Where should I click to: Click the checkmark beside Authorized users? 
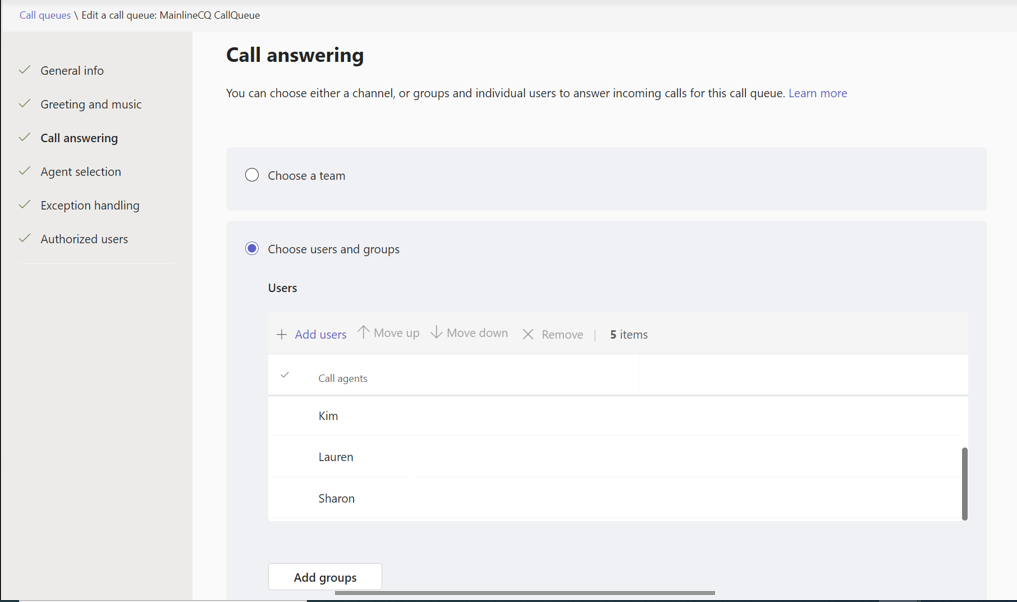pyautogui.click(x=25, y=238)
